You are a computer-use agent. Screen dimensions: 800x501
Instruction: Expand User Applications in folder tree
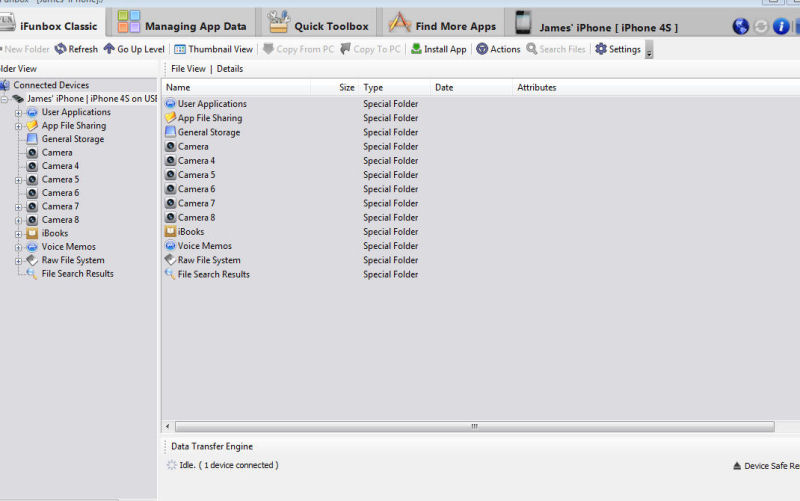(18, 113)
